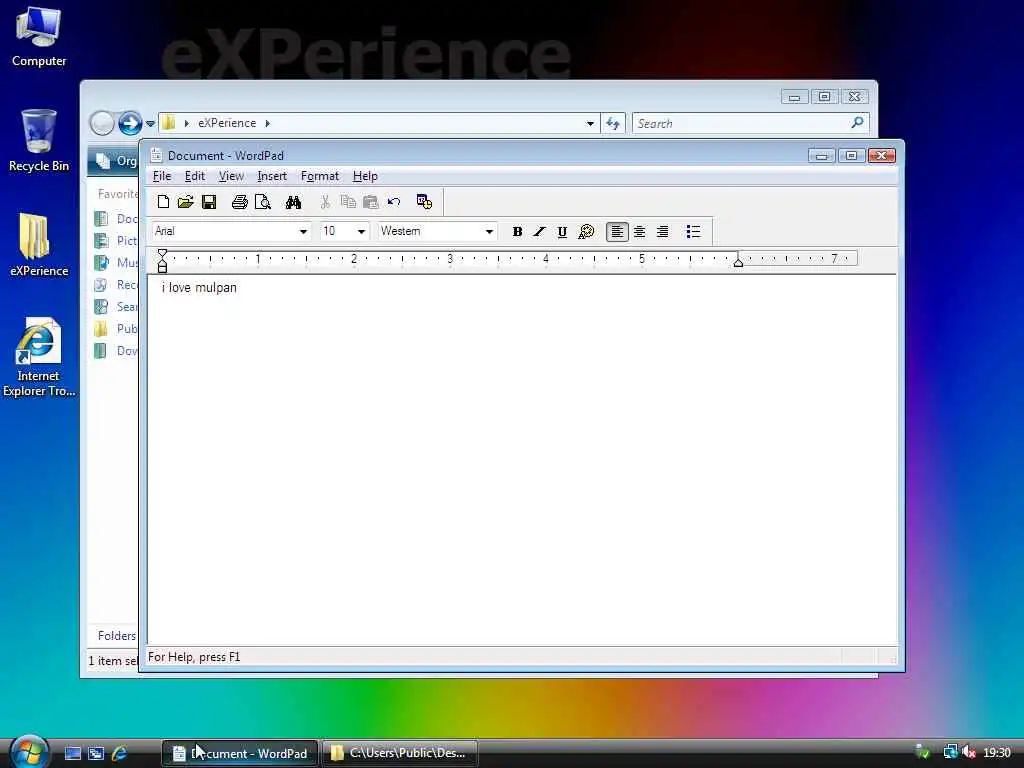Viewport: 1024px width, 768px height.
Task: Refresh the Explorer window address bar
Action: [613, 123]
